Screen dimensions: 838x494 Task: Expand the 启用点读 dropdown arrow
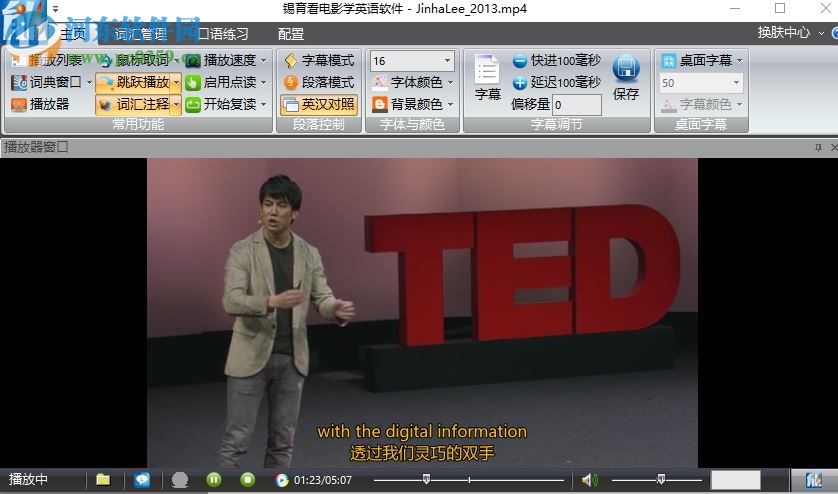click(x=264, y=82)
